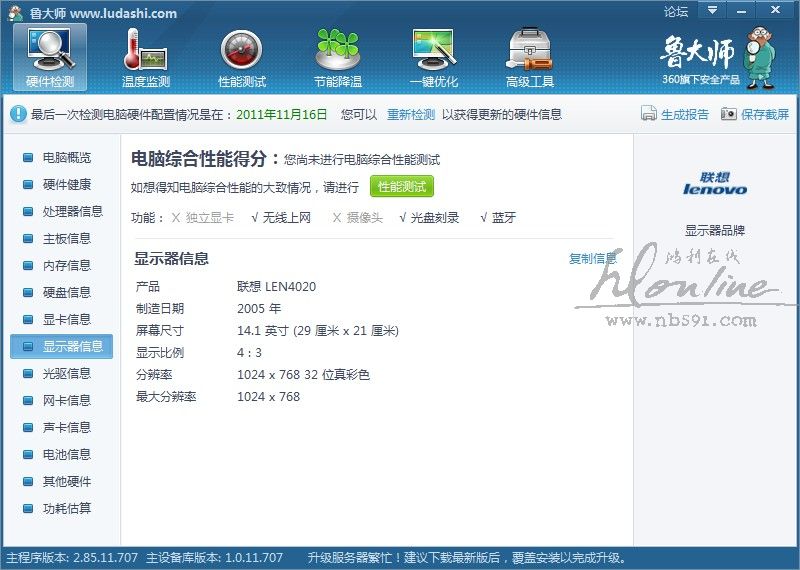Open the 硬件检测 hardware detection section

pos(50,57)
